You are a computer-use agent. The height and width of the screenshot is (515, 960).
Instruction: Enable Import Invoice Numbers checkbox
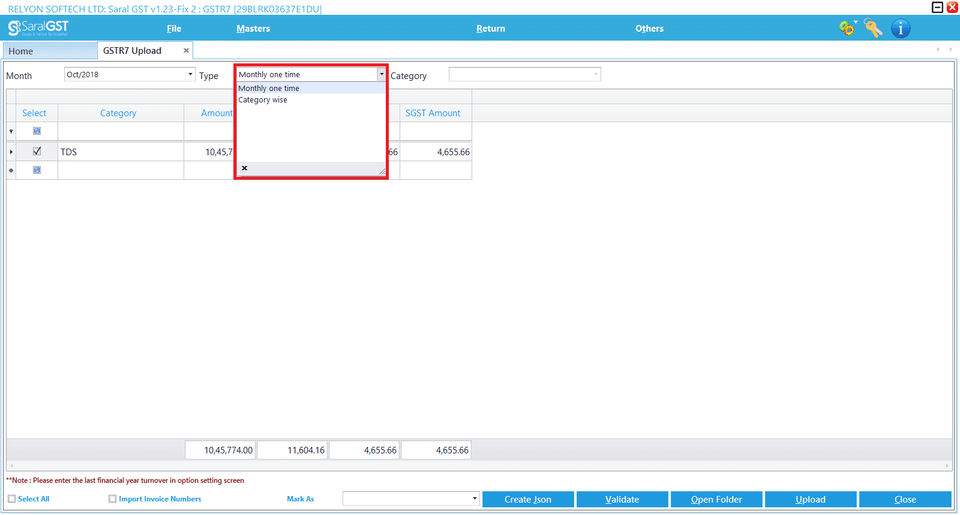tap(112, 499)
